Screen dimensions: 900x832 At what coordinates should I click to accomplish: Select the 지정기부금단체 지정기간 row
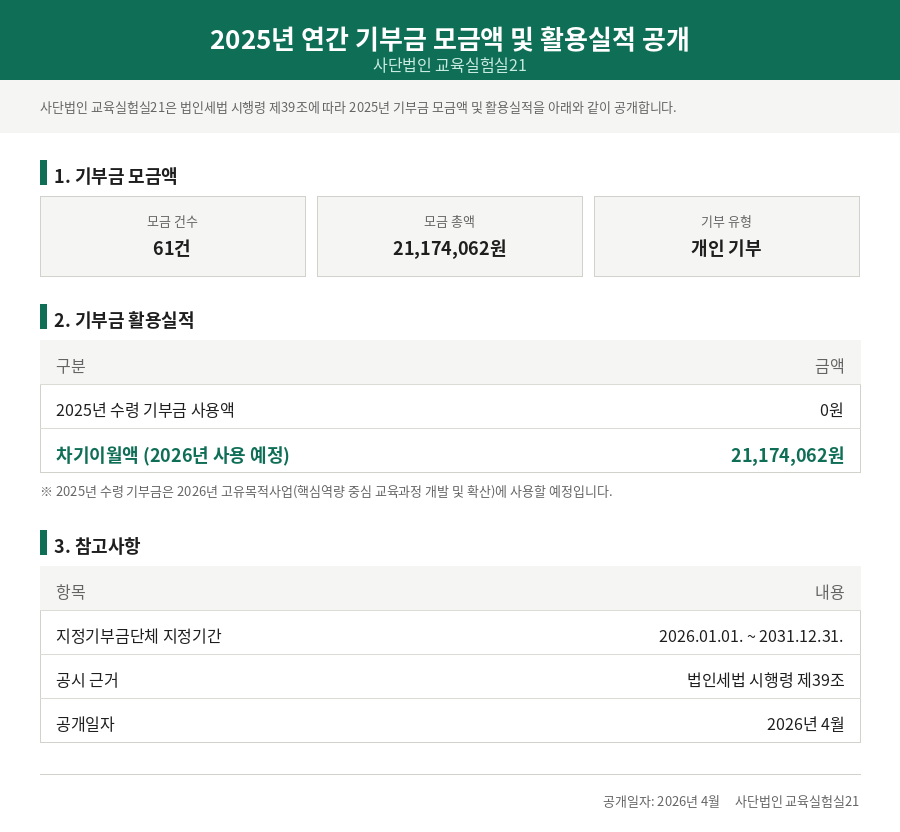450,636
